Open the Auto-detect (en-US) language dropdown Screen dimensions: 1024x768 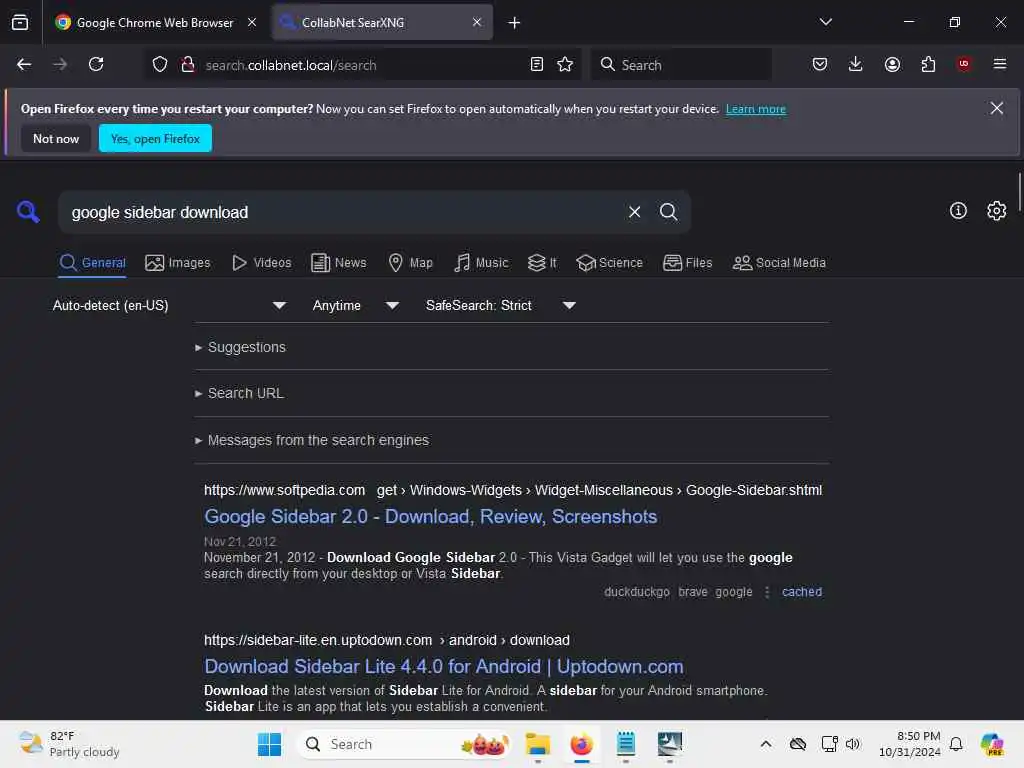tap(169, 306)
